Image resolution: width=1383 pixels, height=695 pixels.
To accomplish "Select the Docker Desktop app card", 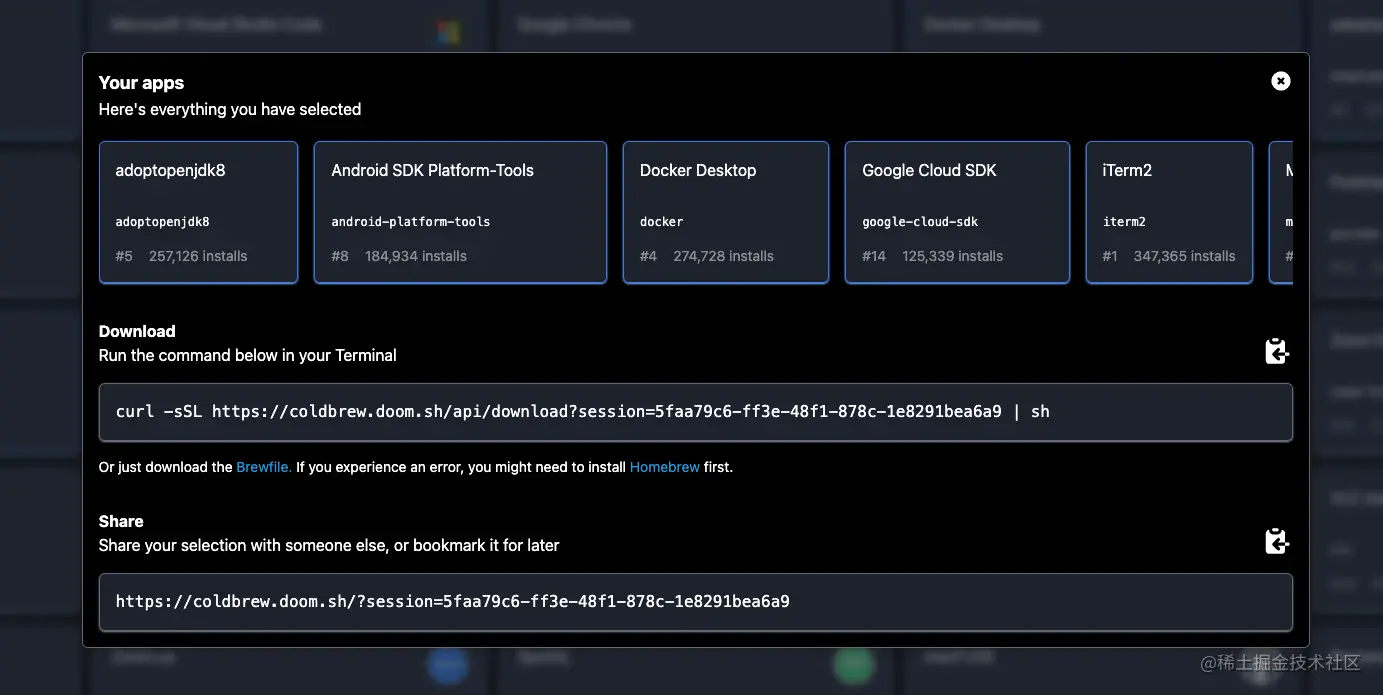I will (x=726, y=212).
